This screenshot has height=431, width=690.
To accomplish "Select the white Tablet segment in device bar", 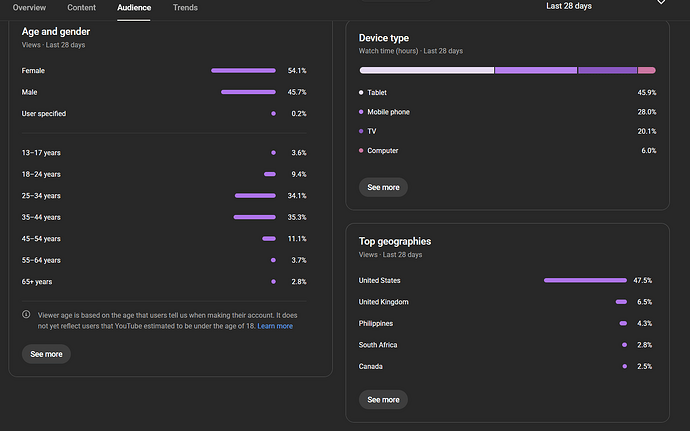I will click(426, 70).
